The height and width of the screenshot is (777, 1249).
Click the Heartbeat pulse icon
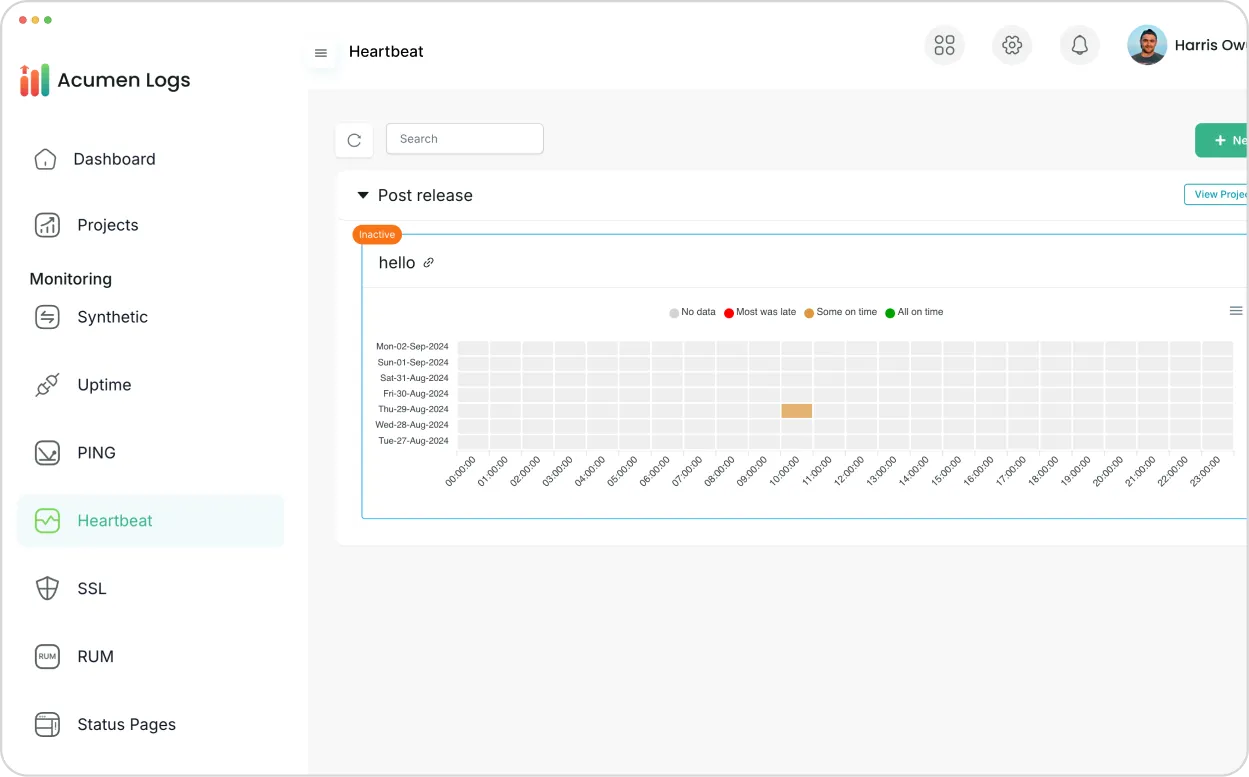47,521
